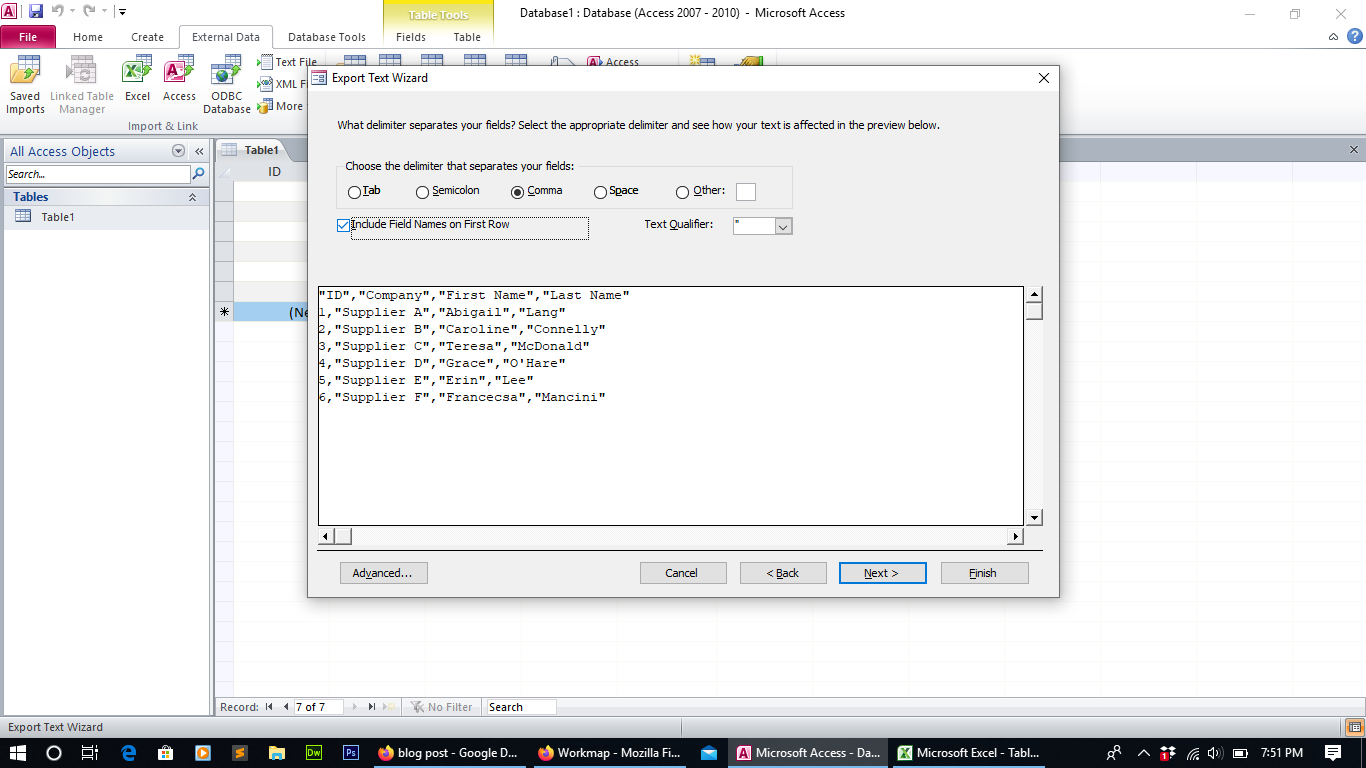Click the Navigation Pane search box
1366x768 pixels.
click(x=98, y=174)
